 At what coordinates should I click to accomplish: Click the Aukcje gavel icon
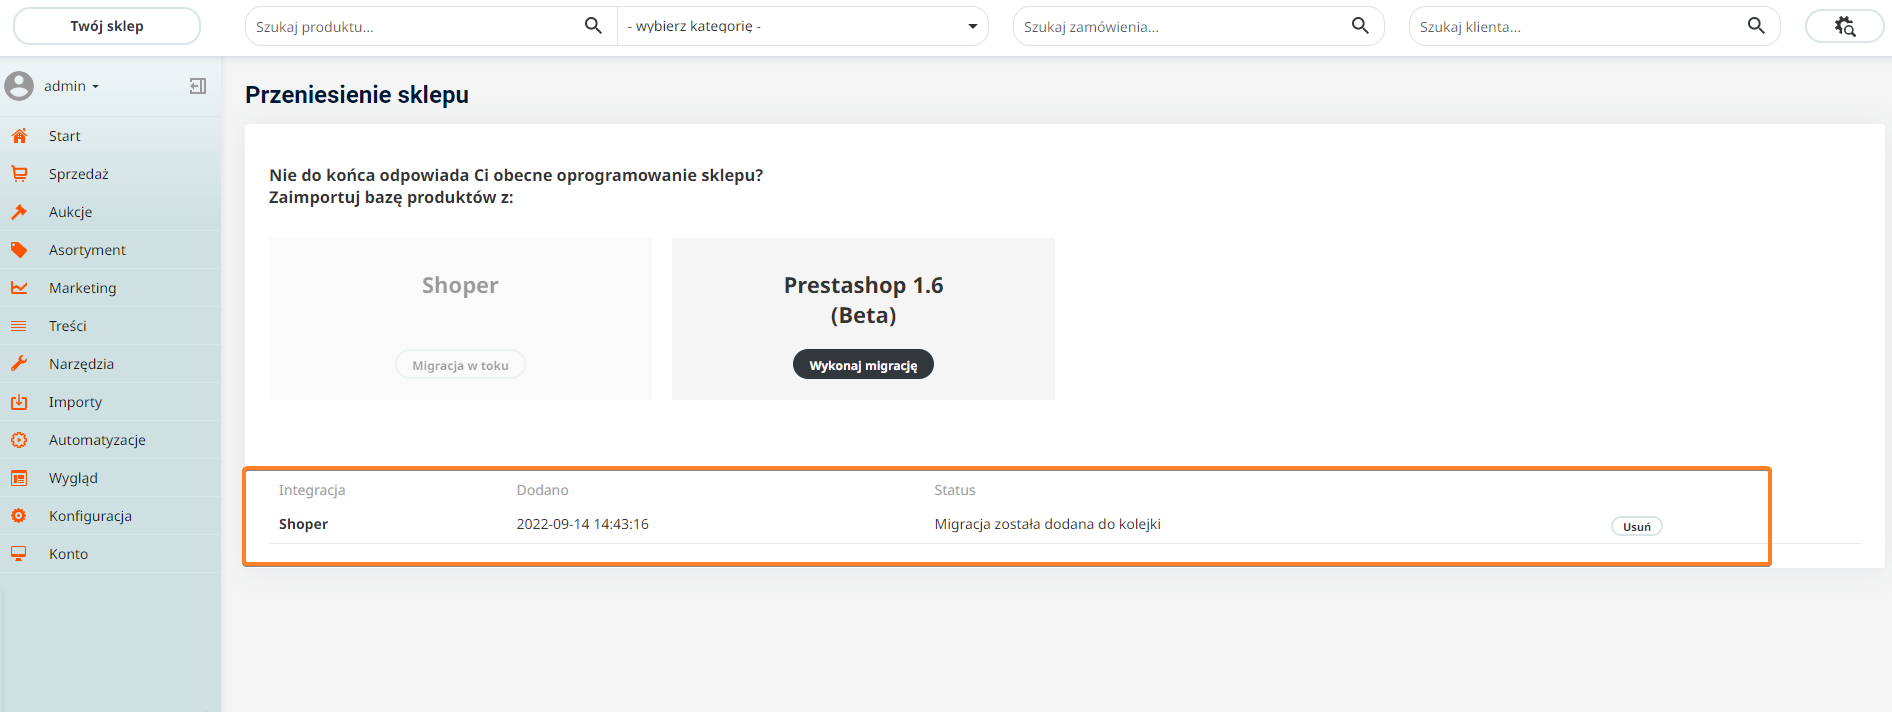click(19, 212)
